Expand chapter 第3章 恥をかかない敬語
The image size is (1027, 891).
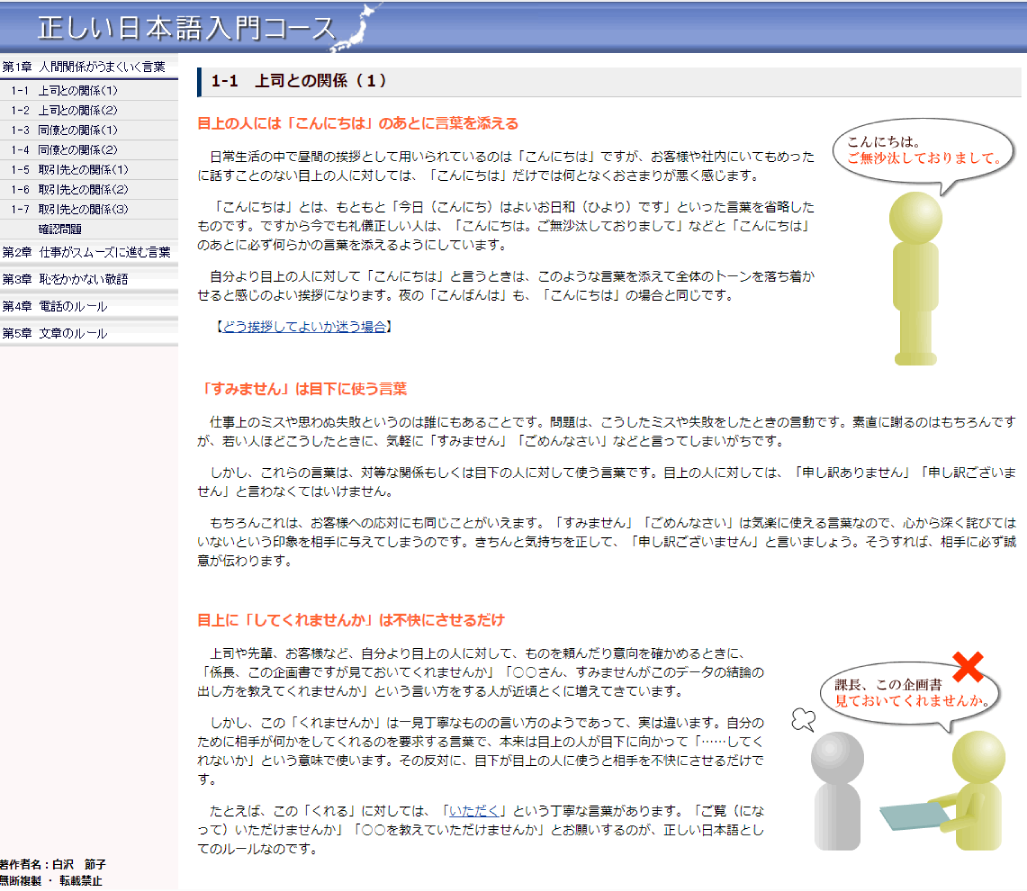(89, 279)
